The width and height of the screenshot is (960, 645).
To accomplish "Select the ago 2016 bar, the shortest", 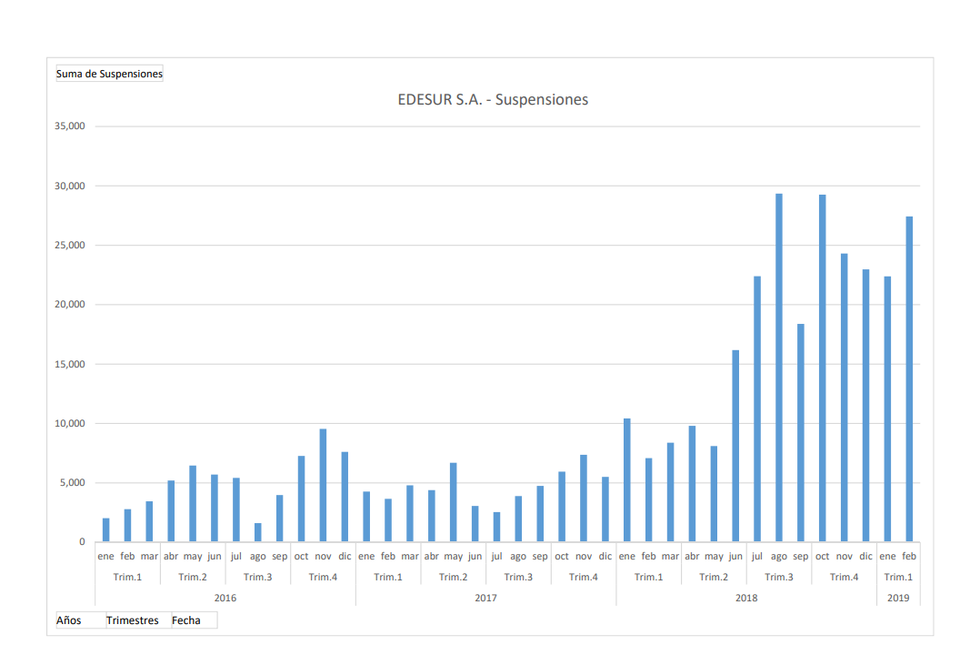I will point(258,532).
